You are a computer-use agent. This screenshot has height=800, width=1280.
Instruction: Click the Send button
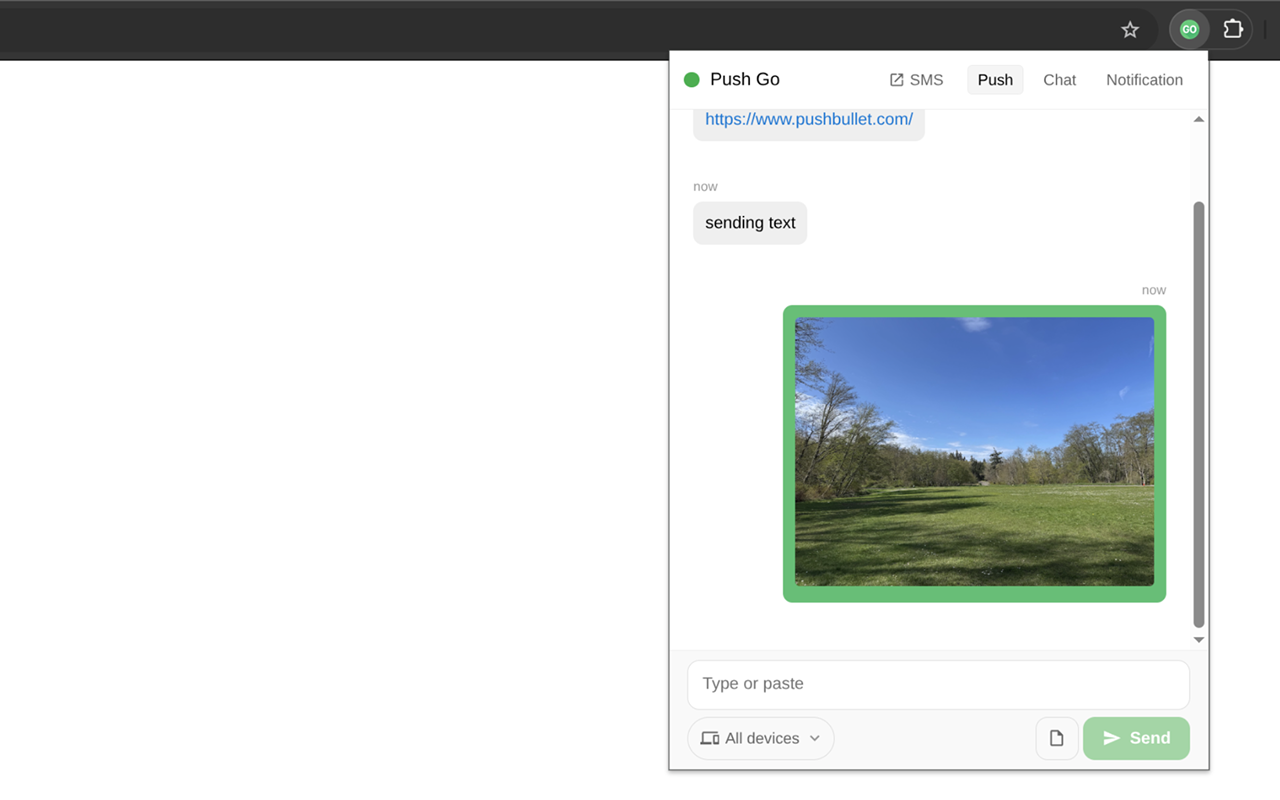[x=1136, y=738]
